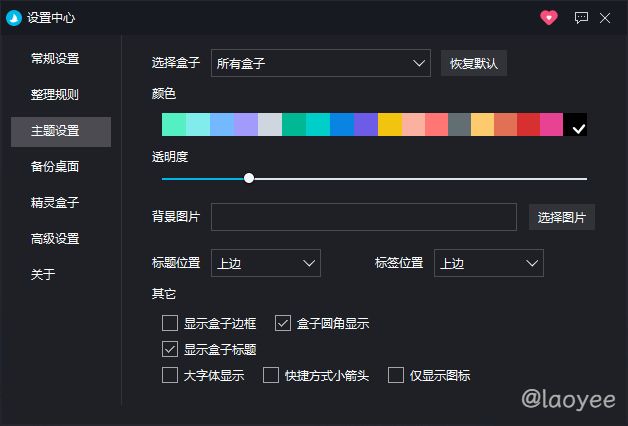Viewport: 628px width, 426px height.
Task: Click the 背景图片 path input field
Action: [363, 217]
